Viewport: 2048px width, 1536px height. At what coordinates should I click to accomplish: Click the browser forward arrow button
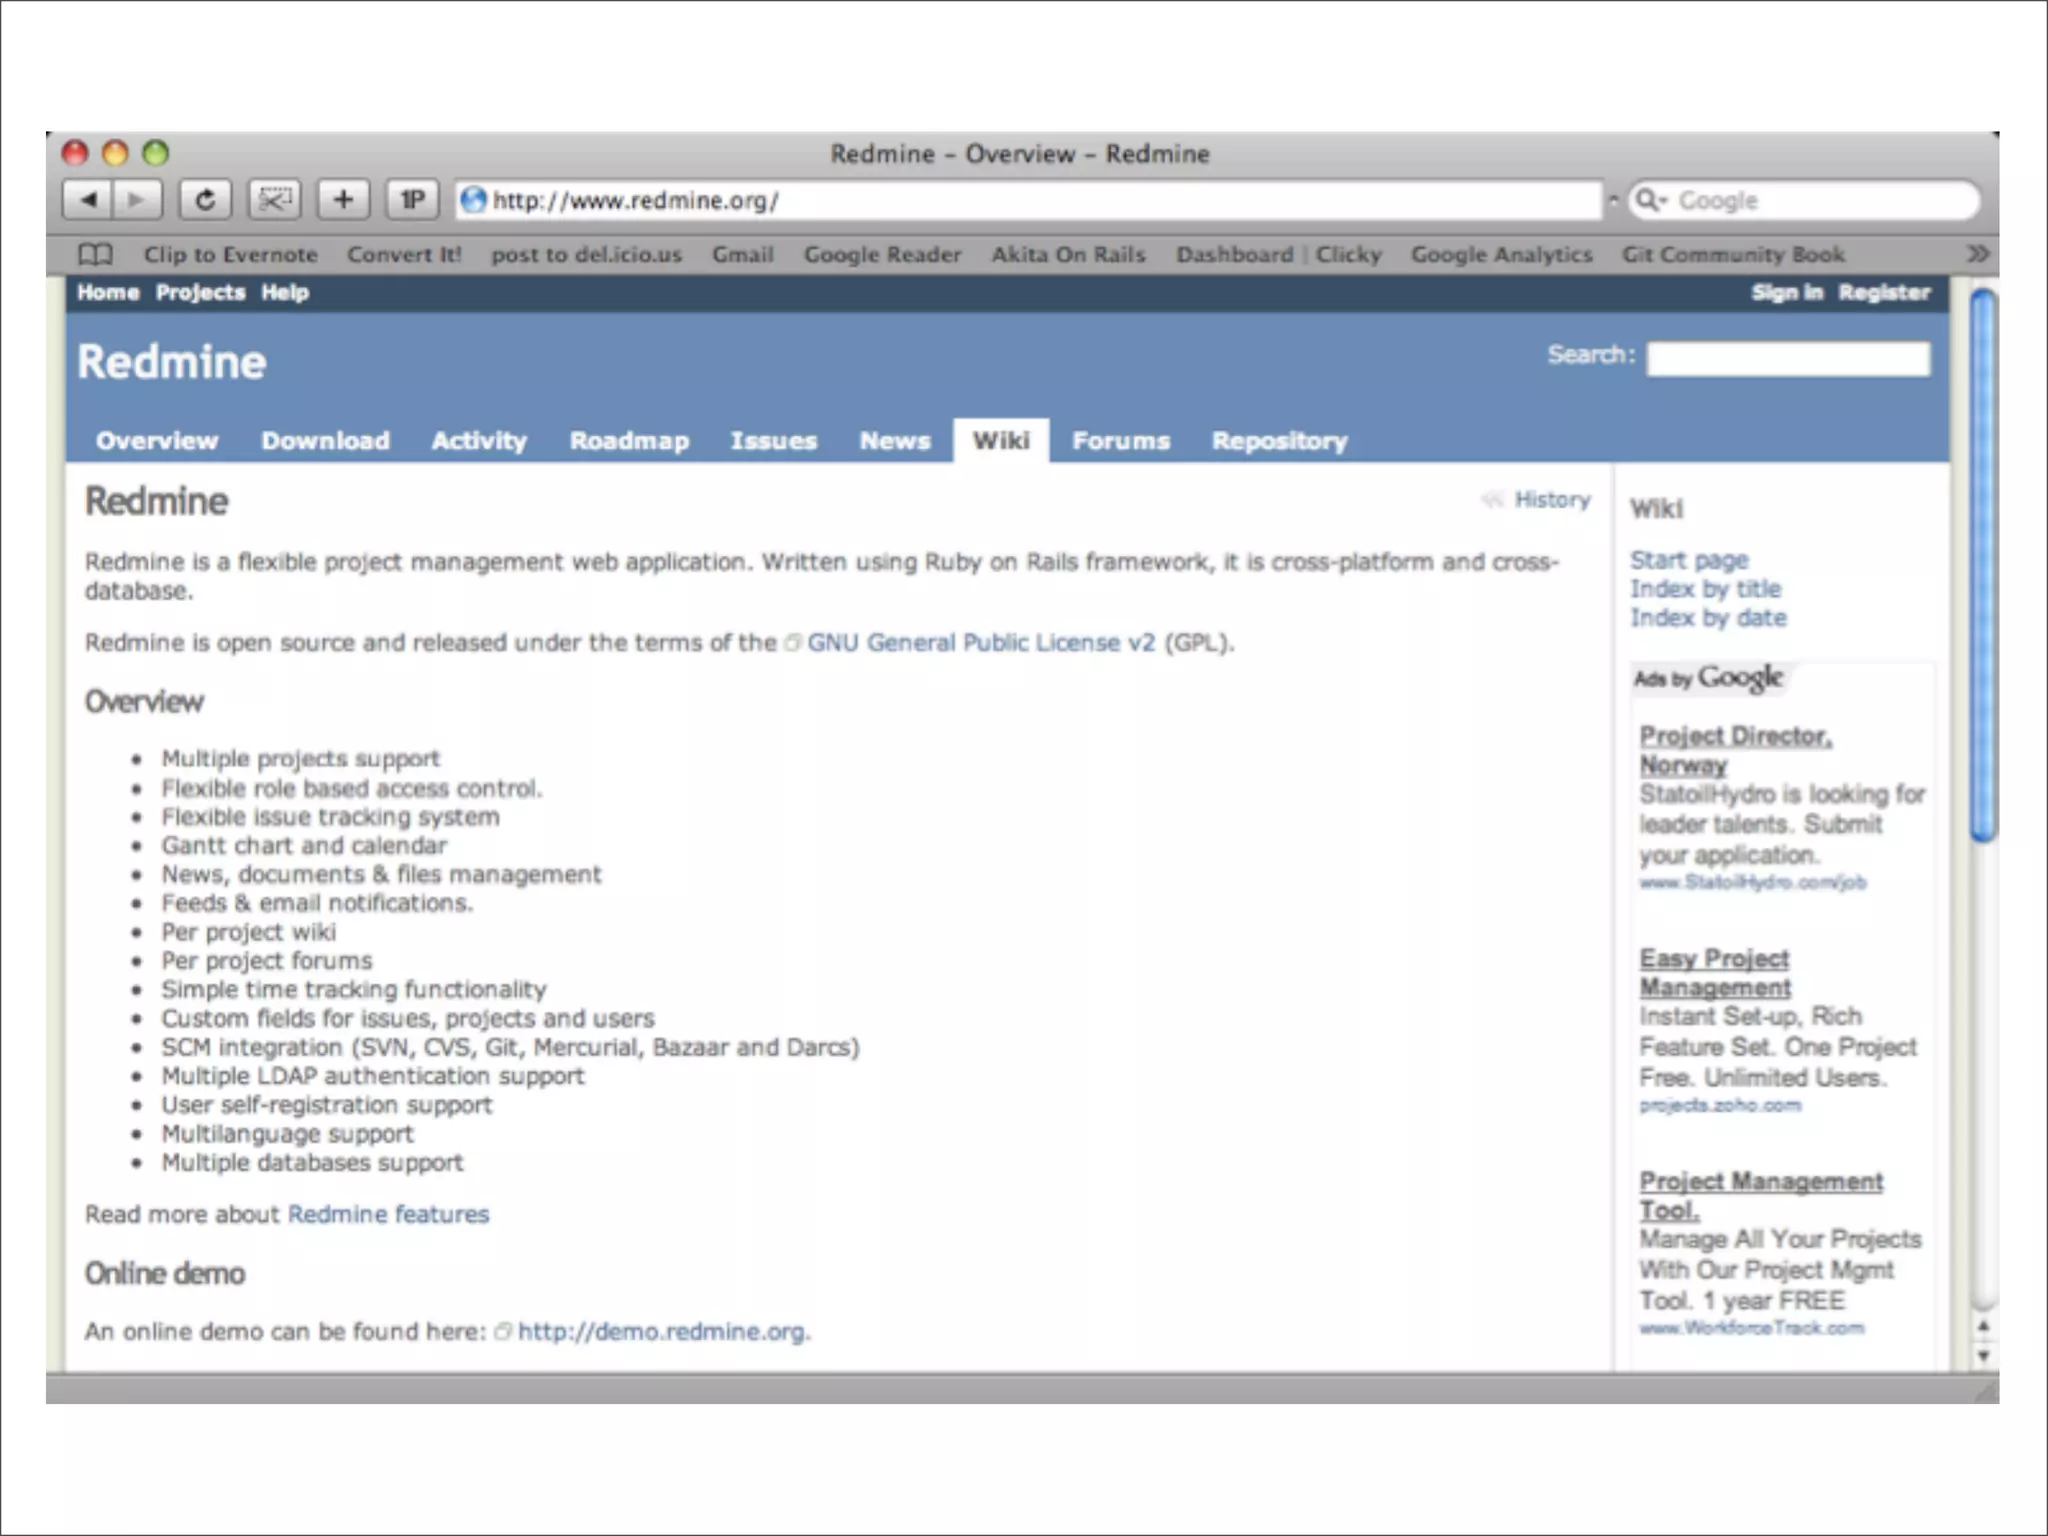137,200
